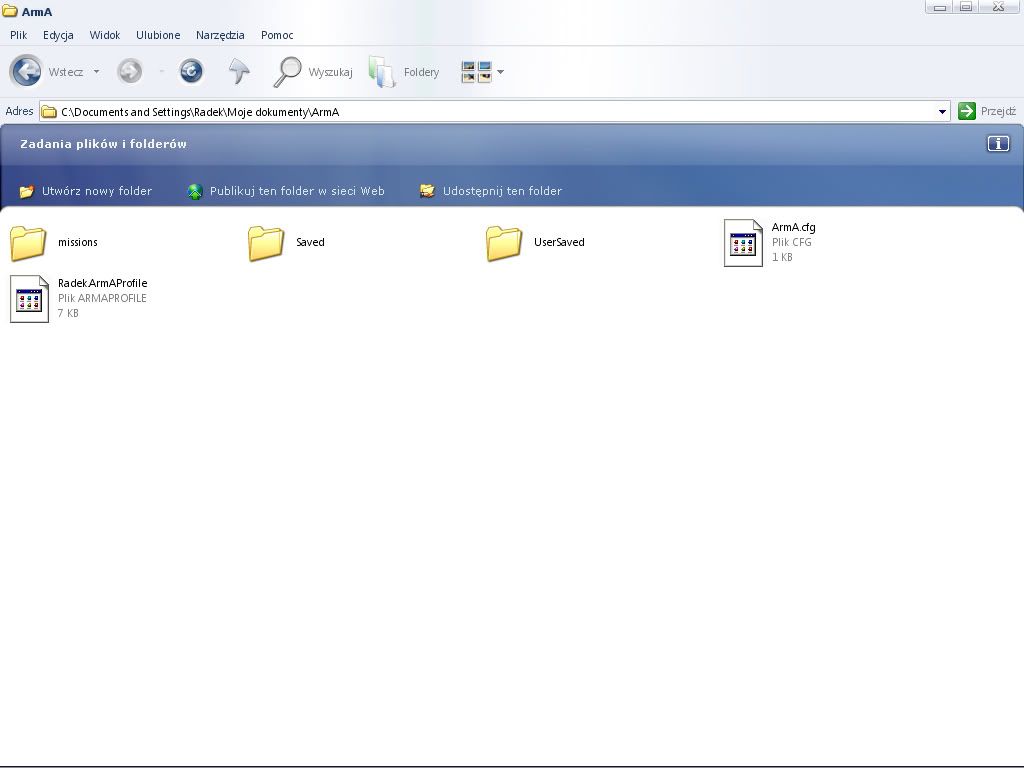
Task: Open the Widok menu
Action: (x=104, y=35)
